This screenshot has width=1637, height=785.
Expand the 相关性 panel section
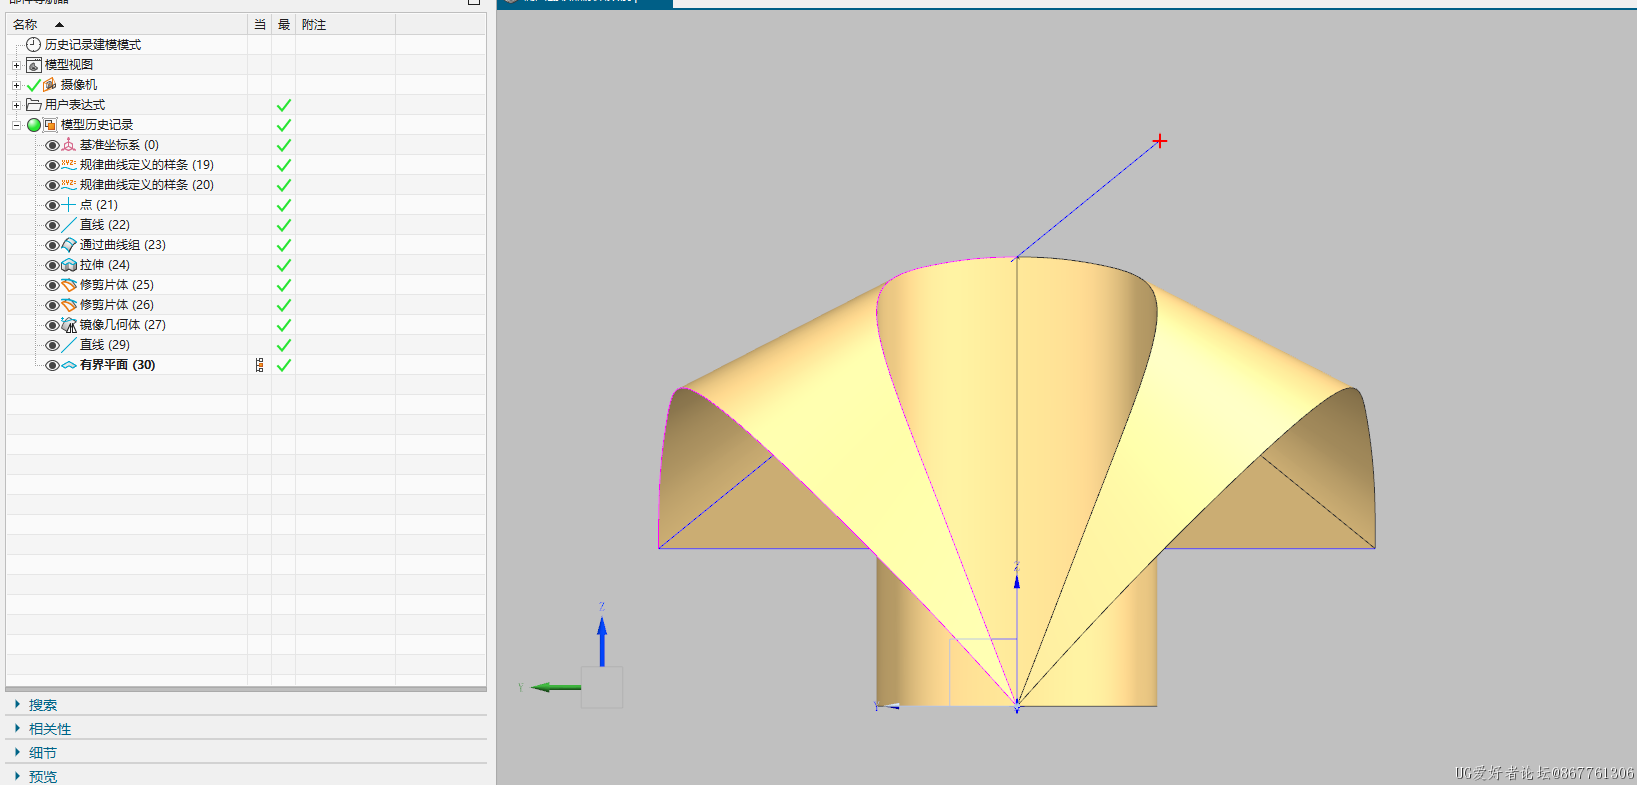pyautogui.click(x=18, y=729)
